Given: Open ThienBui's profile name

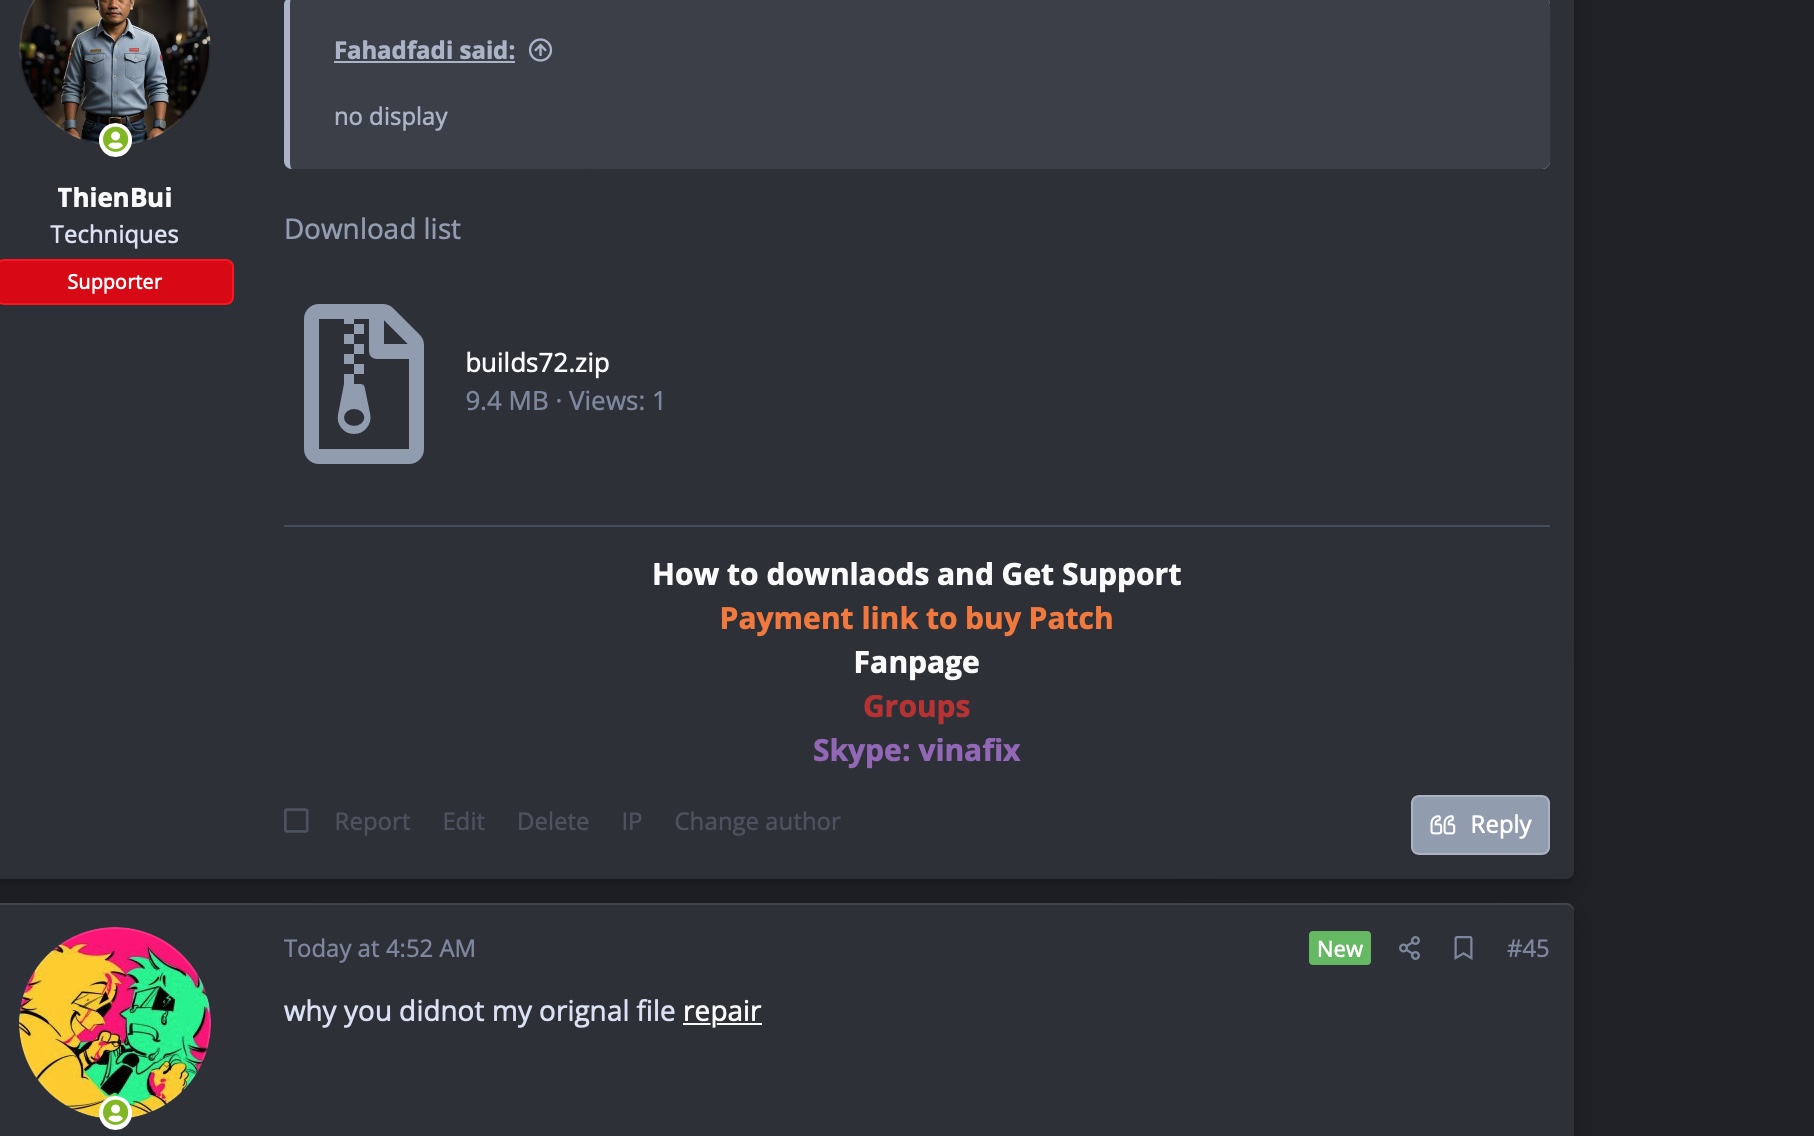Looking at the screenshot, I should [115, 196].
